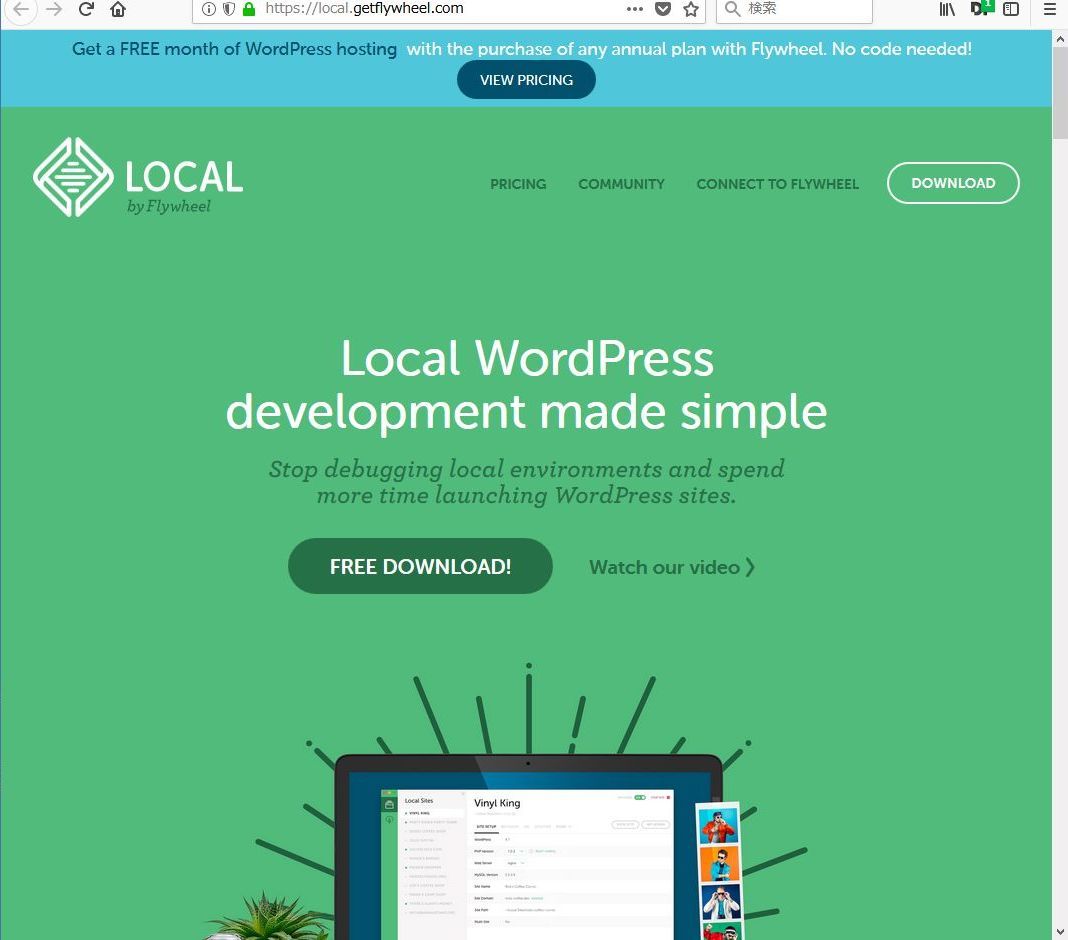Go to the browser home page icon
1068x940 pixels.
pyautogui.click(x=118, y=9)
